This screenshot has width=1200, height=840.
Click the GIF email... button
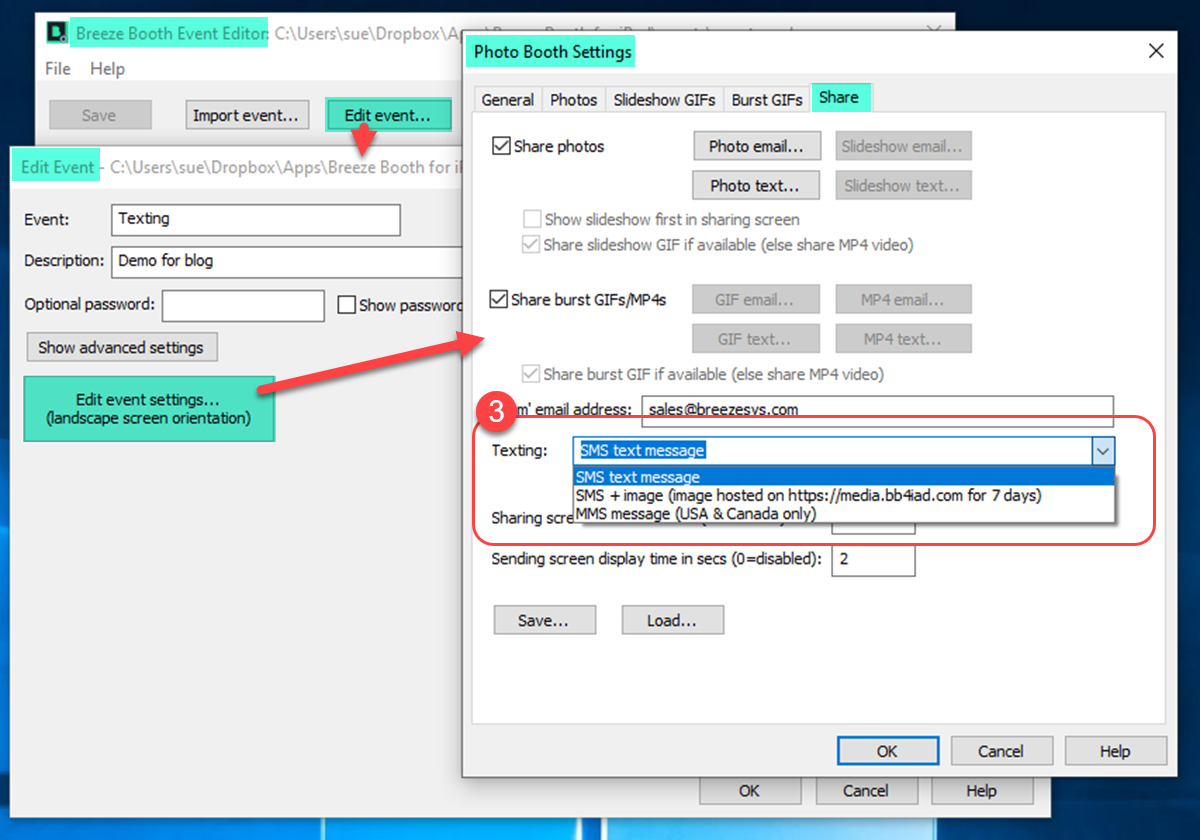[x=755, y=299]
